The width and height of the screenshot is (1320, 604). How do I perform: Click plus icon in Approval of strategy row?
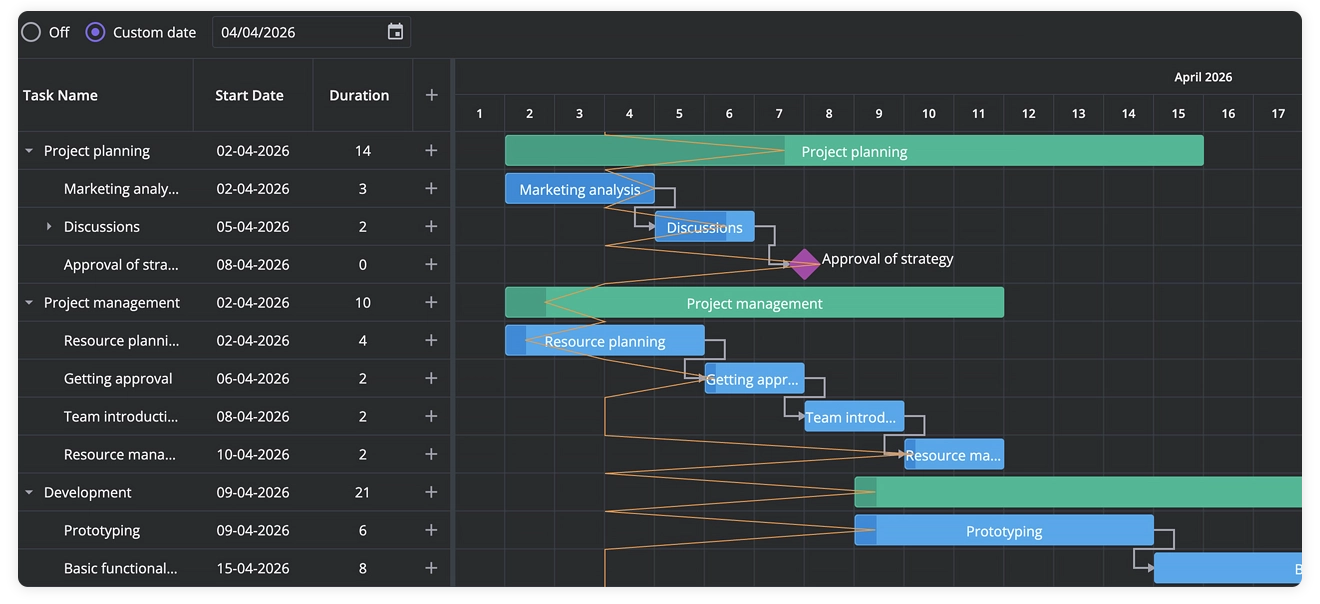click(431, 265)
